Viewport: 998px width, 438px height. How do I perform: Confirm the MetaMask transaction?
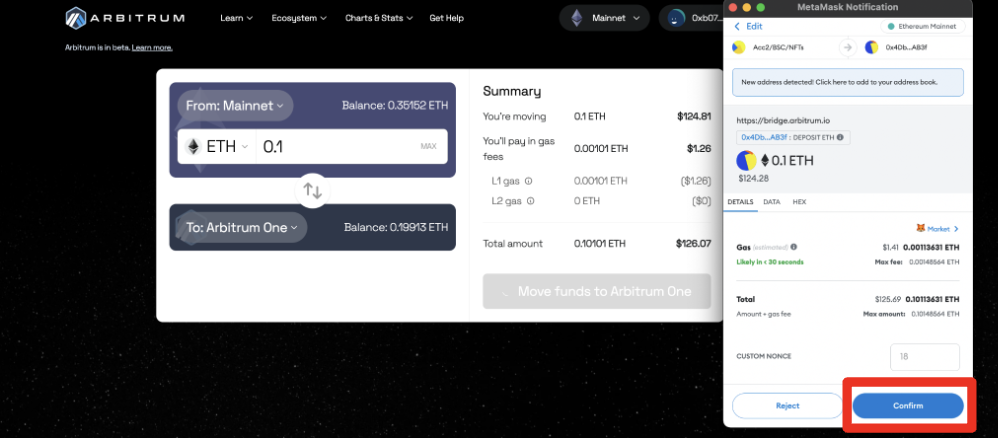pos(908,406)
